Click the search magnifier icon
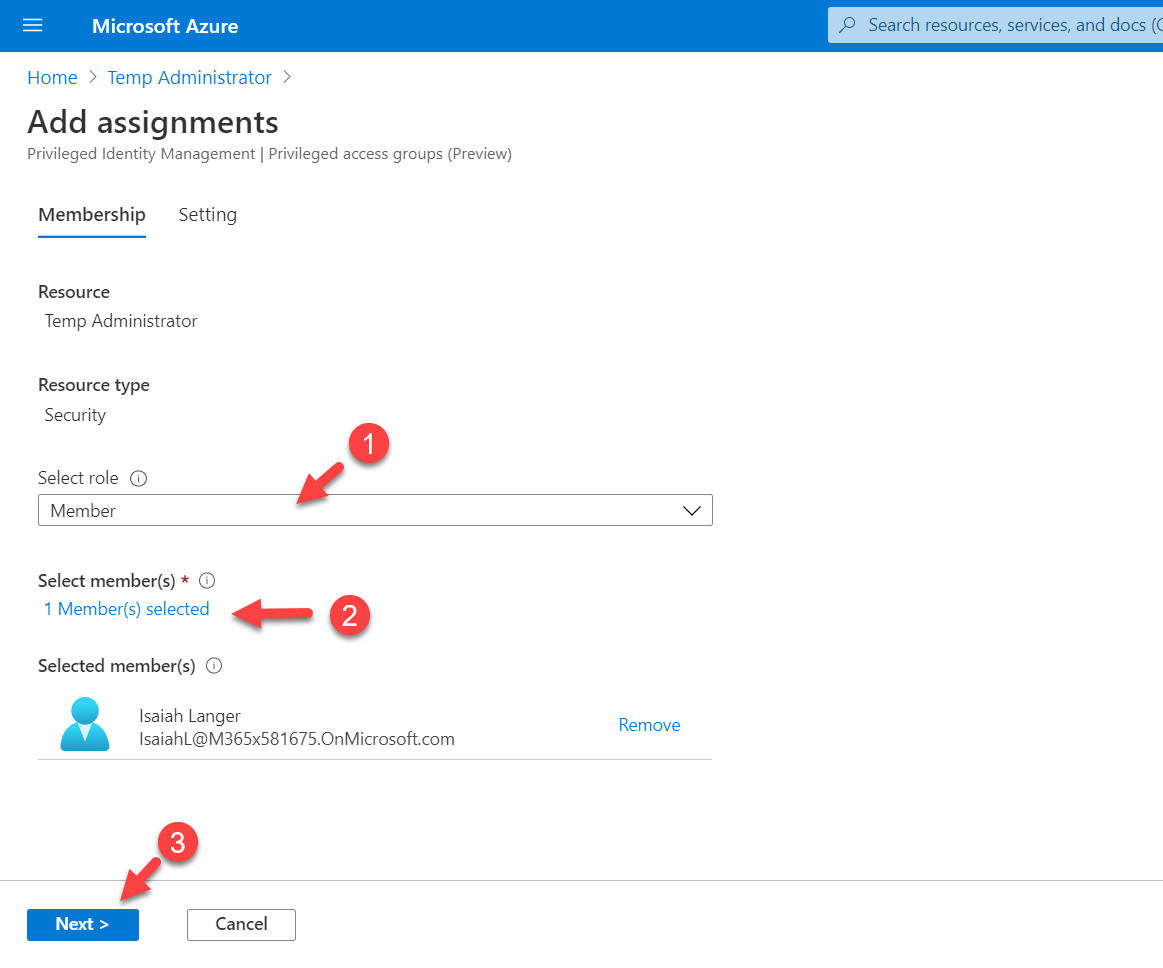This screenshot has width=1163, height=968. pyautogui.click(x=849, y=24)
